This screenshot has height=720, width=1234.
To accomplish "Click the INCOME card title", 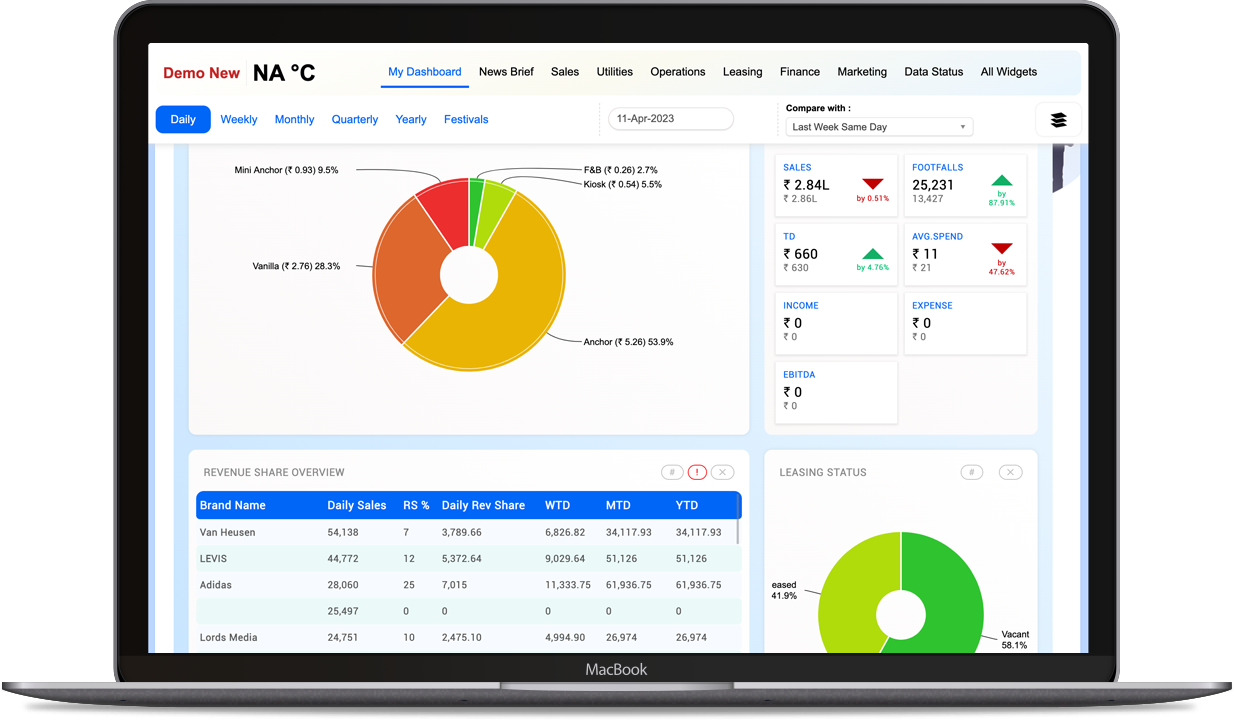I will (x=801, y=305).
